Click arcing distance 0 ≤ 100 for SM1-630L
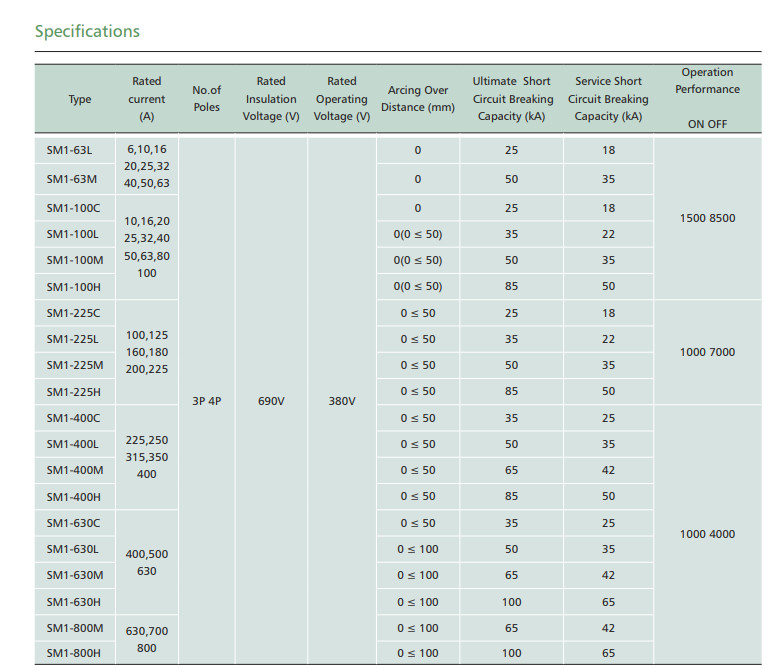This screenshot has height=668, width=776. pyautogui.click(x=418, y=549)
